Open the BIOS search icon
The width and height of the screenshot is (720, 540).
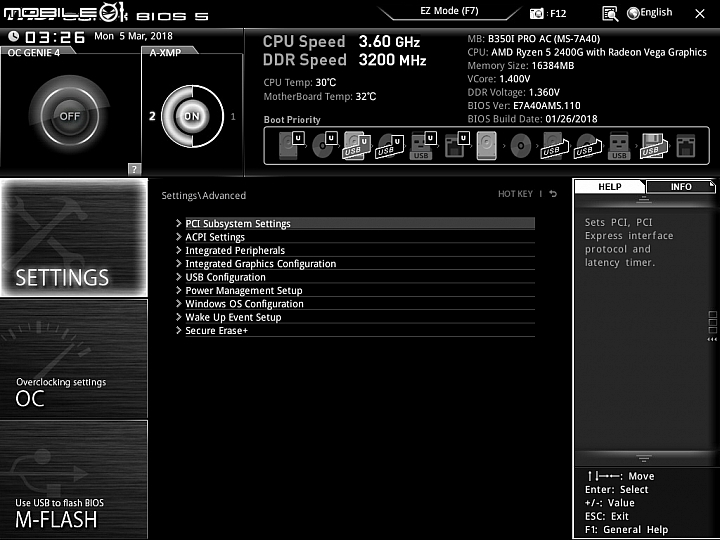click(610, 13)
